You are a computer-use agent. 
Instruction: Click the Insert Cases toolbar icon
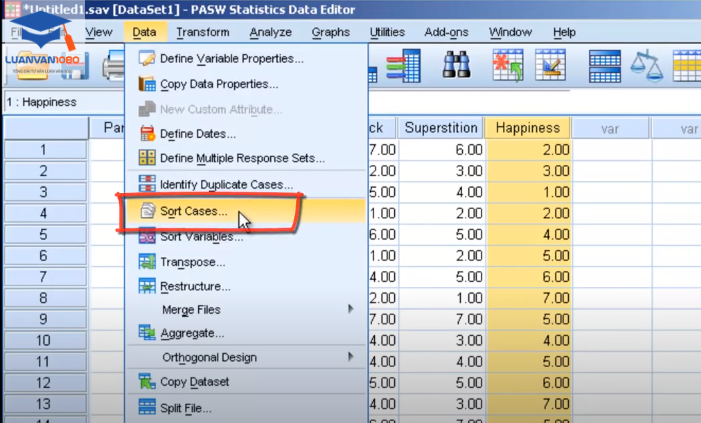[508, 66]
